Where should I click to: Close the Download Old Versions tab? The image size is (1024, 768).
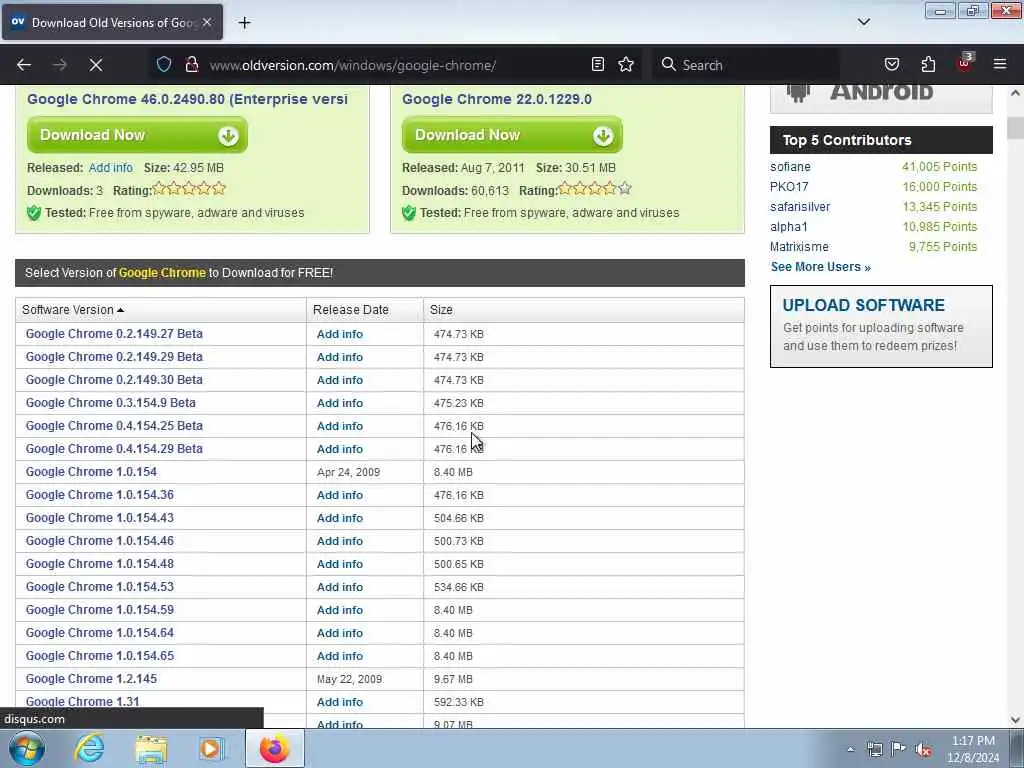coord(207,22)
